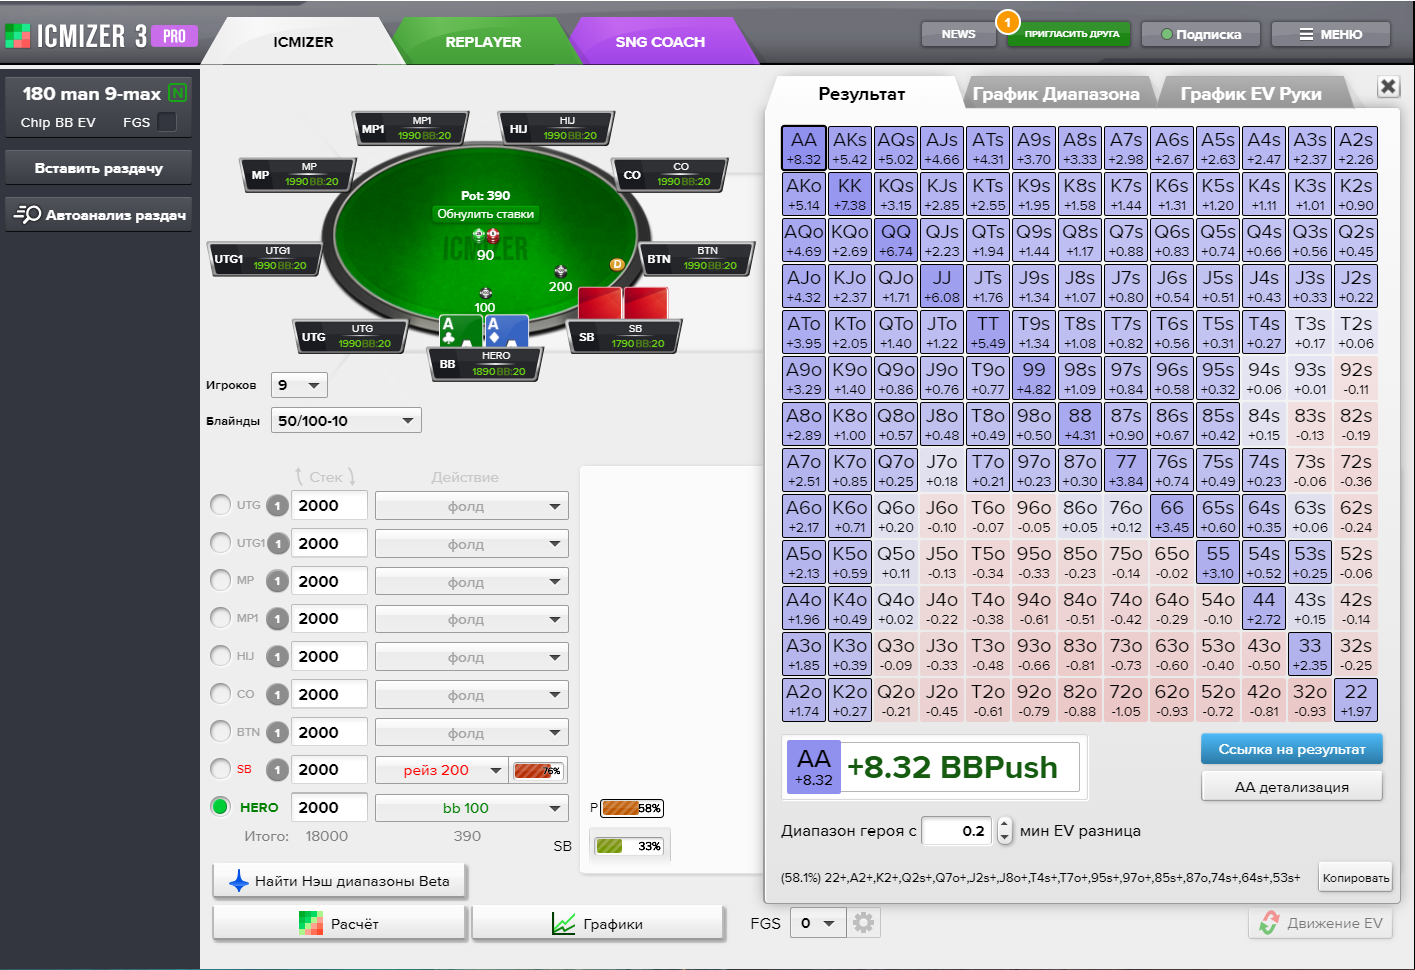Select the BTN radio button

[x=221, y=731]
